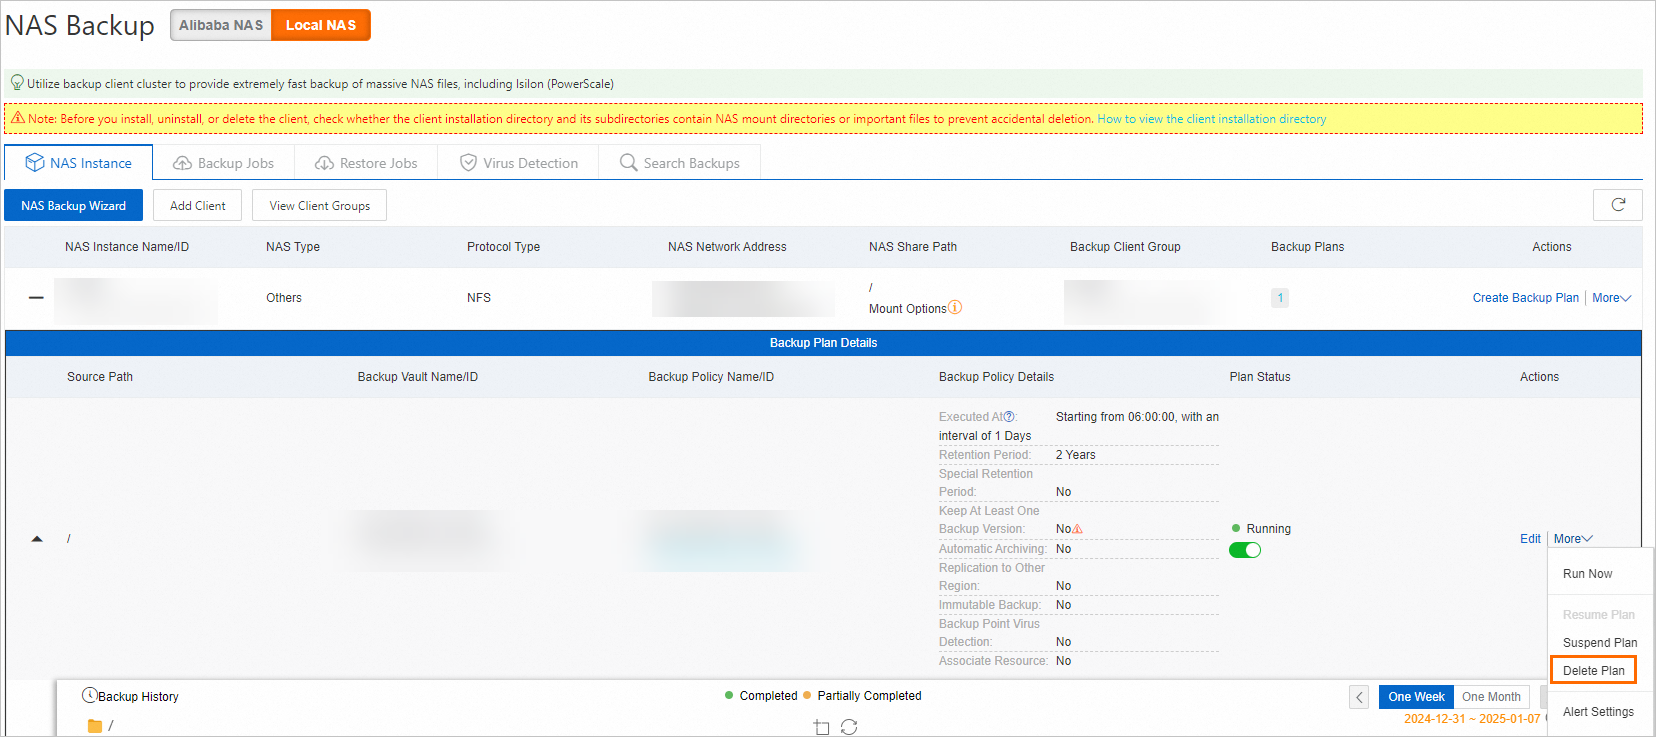Click the "Backup Policy Name/ID" column header
Screen dimensions: 1656x737
[711, 377]
